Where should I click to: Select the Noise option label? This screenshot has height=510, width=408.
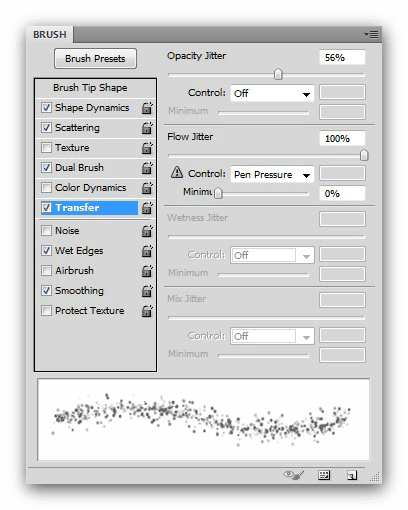pos(67,231)
